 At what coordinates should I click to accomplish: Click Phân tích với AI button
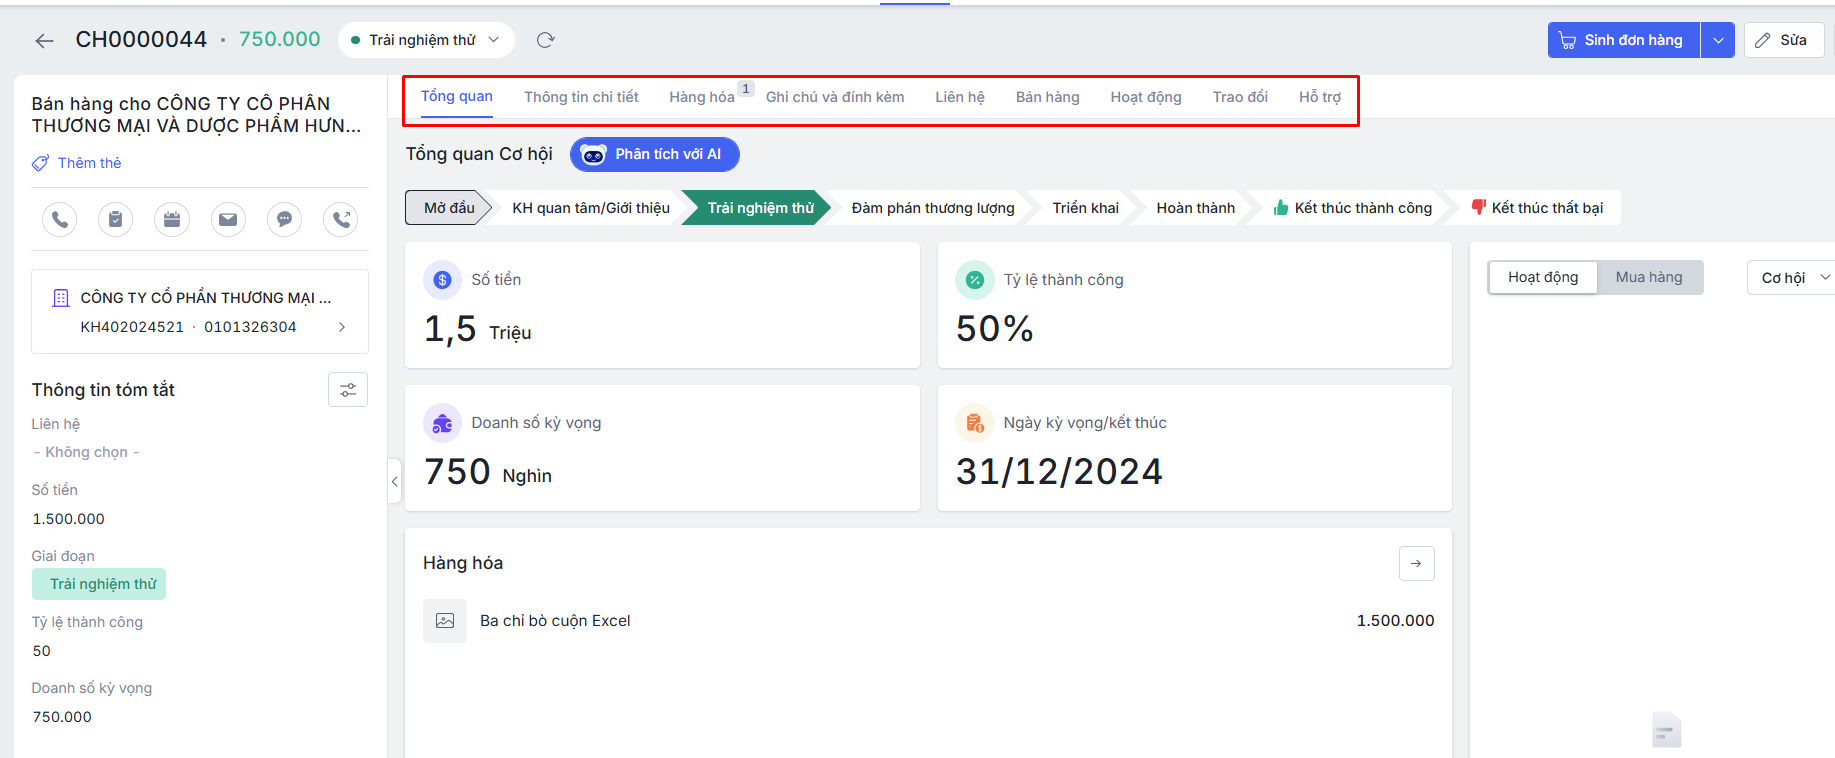tap(655, 155)
